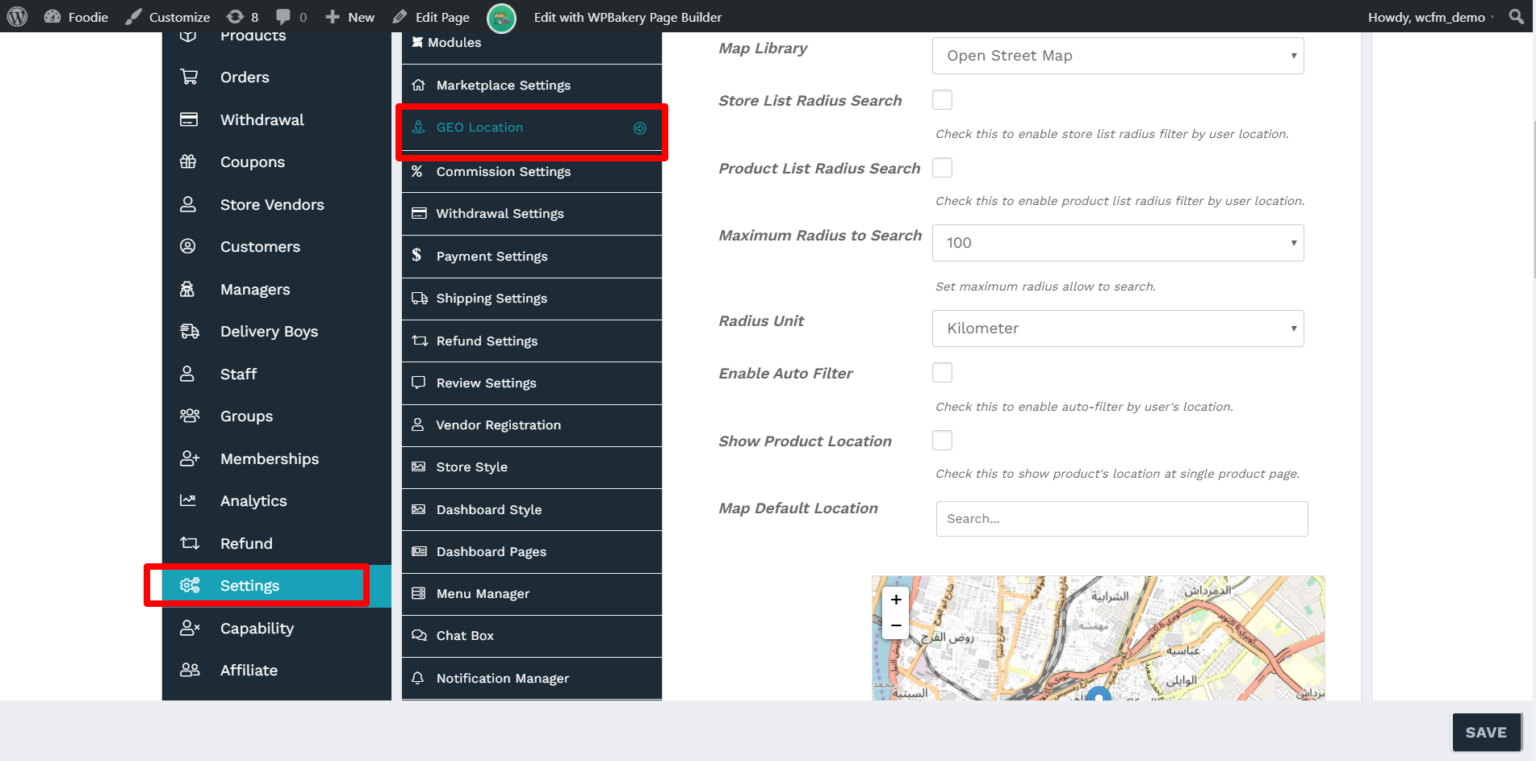Click the gear icon beside GEO Location
The width and height of the screenshot is (1536, 761).
pyautogui.click(x=640, y=128)
